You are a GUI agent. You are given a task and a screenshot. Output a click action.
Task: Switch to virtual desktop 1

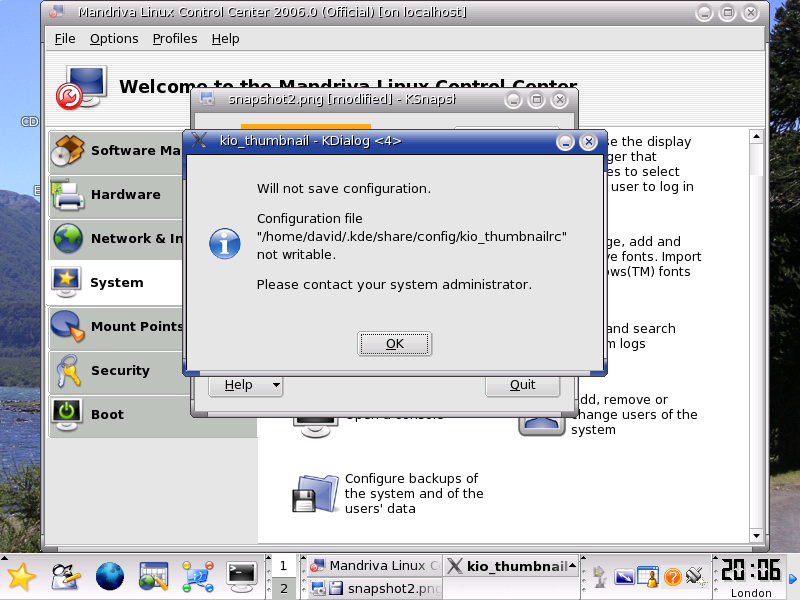(x=283, y=566)
